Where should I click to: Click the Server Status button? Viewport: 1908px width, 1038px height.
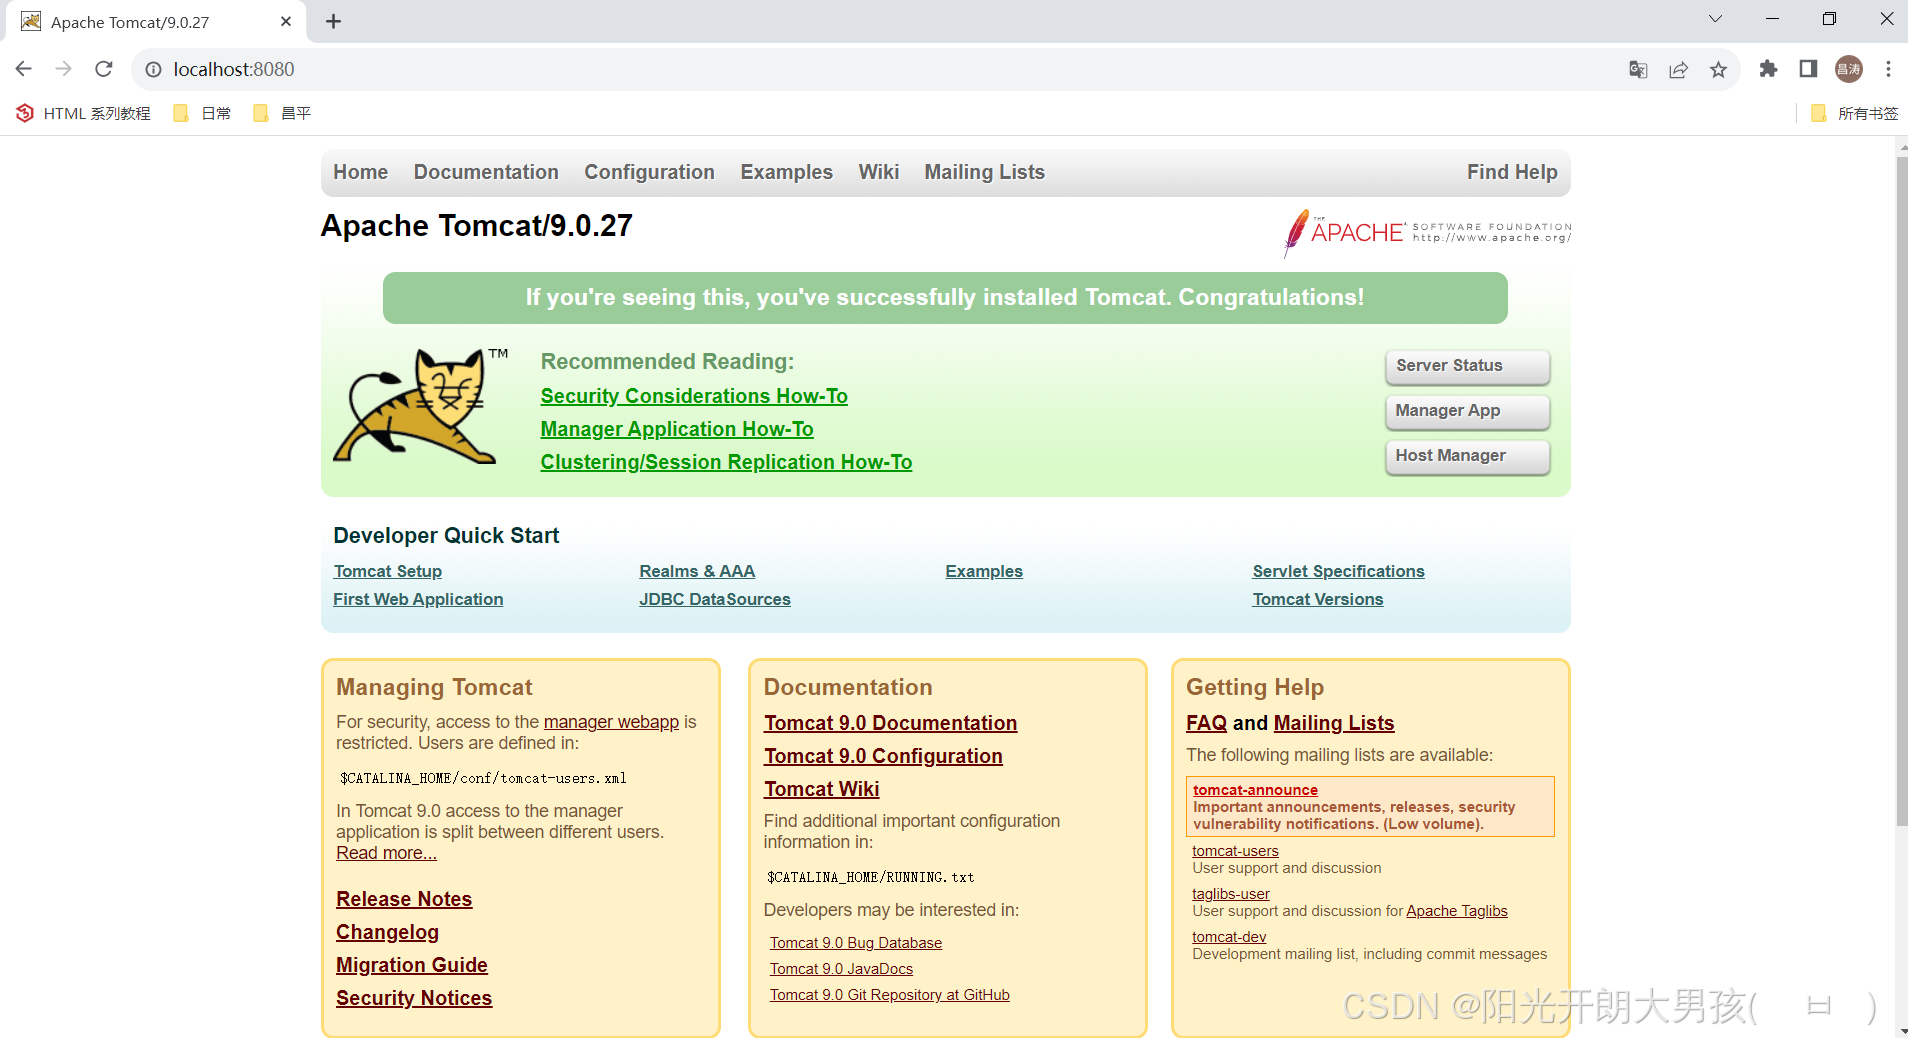(x=1467, y=366)
